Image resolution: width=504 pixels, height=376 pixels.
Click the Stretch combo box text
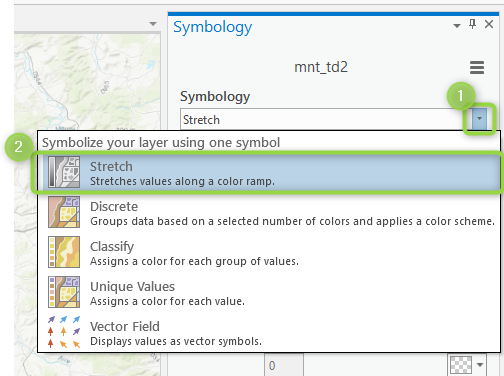coord(201,120)
